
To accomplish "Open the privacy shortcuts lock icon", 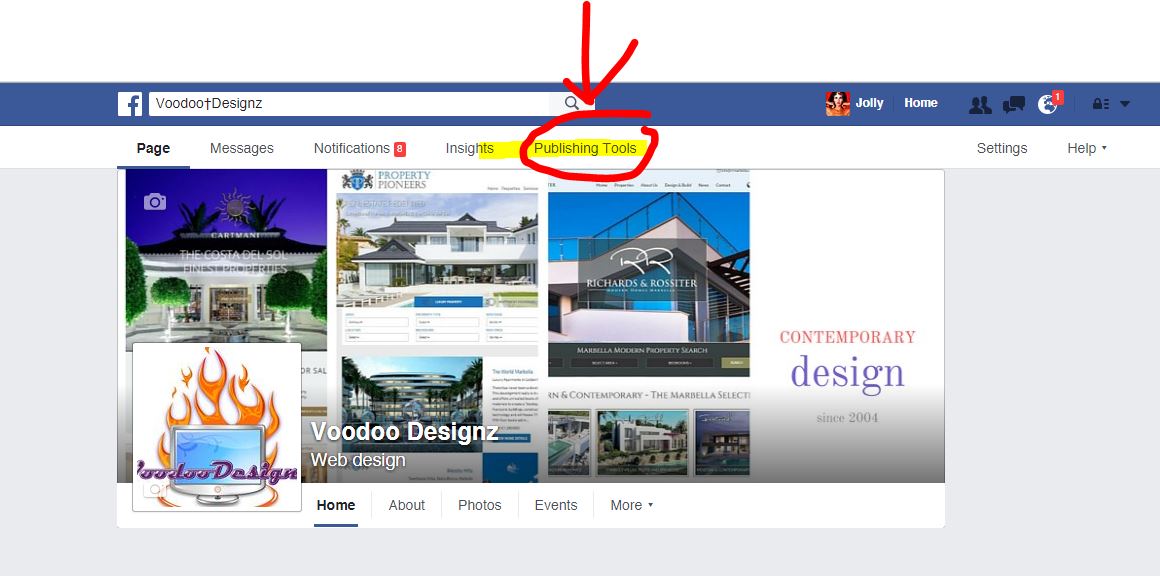I will (1100, 104).
